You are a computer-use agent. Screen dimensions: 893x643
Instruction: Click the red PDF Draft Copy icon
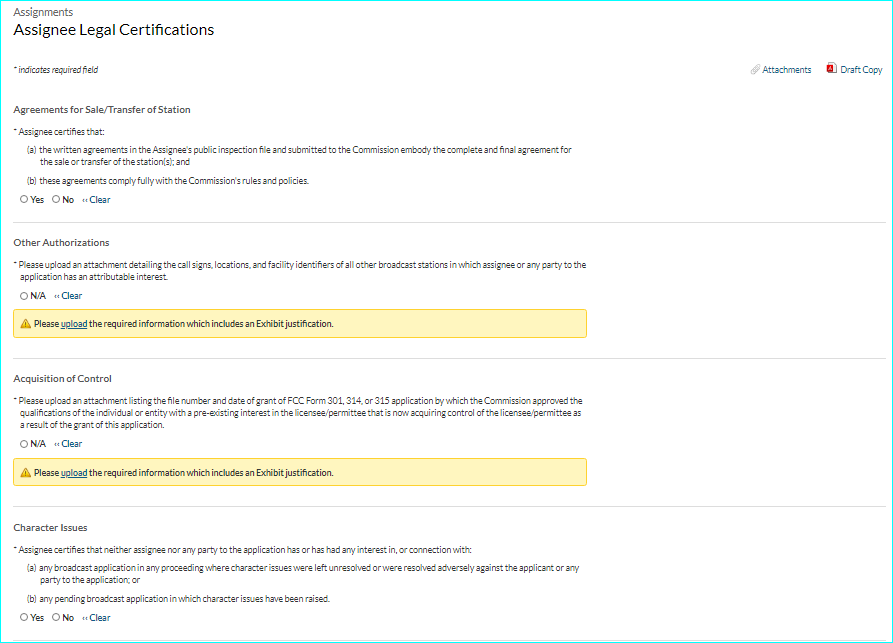[x=831, y=69]
